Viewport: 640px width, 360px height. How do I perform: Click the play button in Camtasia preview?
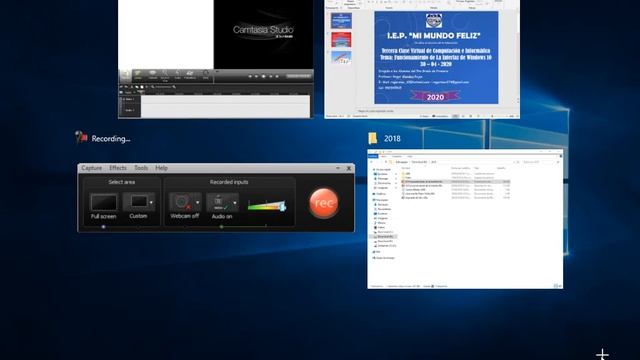[x=264, y=76]
